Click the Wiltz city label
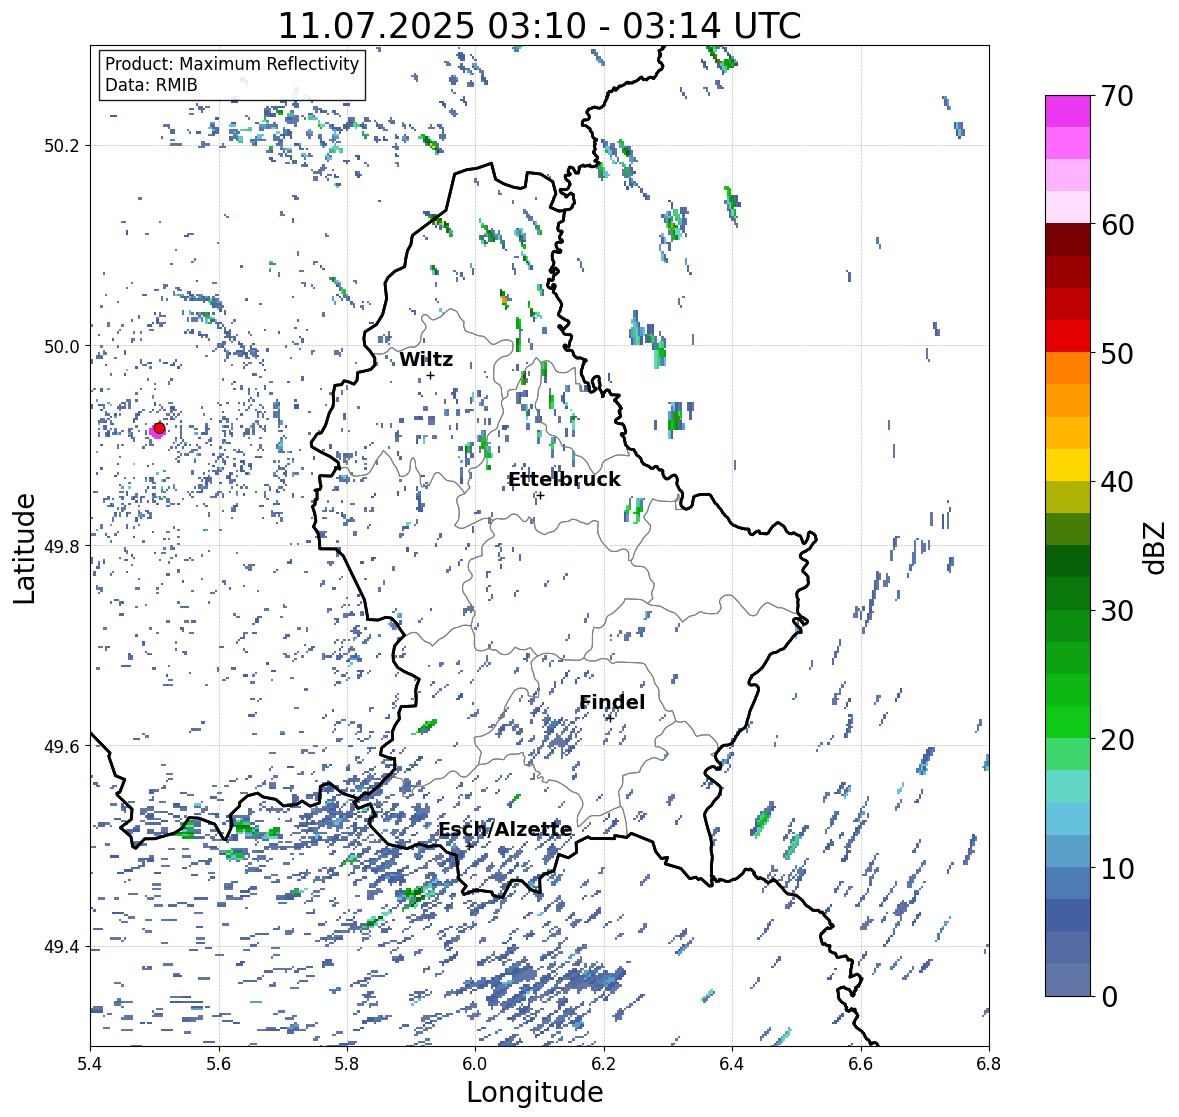 (426, 359)
